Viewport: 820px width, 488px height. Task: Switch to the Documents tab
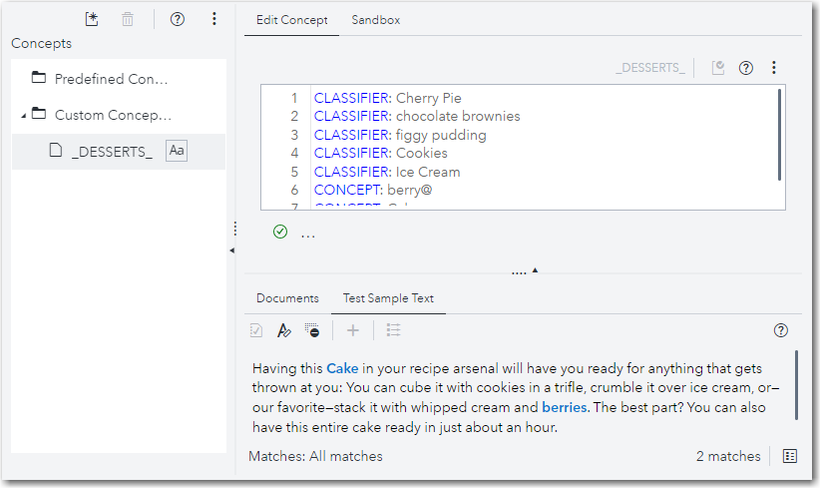tap(287, 298)
